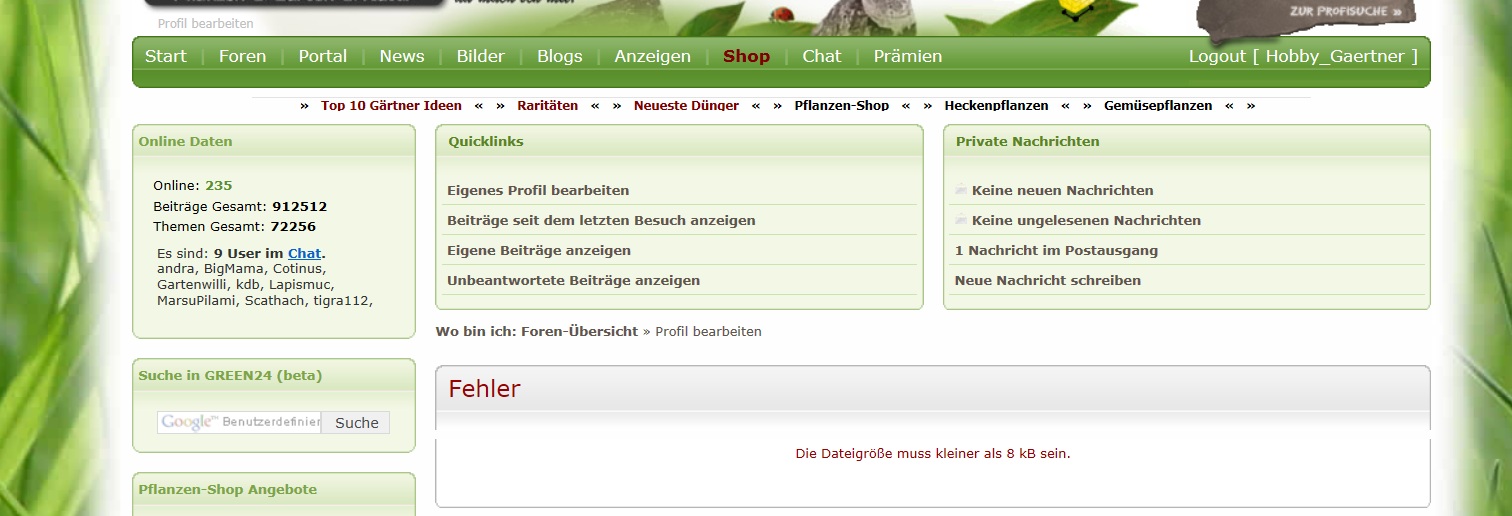This screenshot has width=1512, height=516.
Task: Log out via the Logout link
Action: point(1216,56)
